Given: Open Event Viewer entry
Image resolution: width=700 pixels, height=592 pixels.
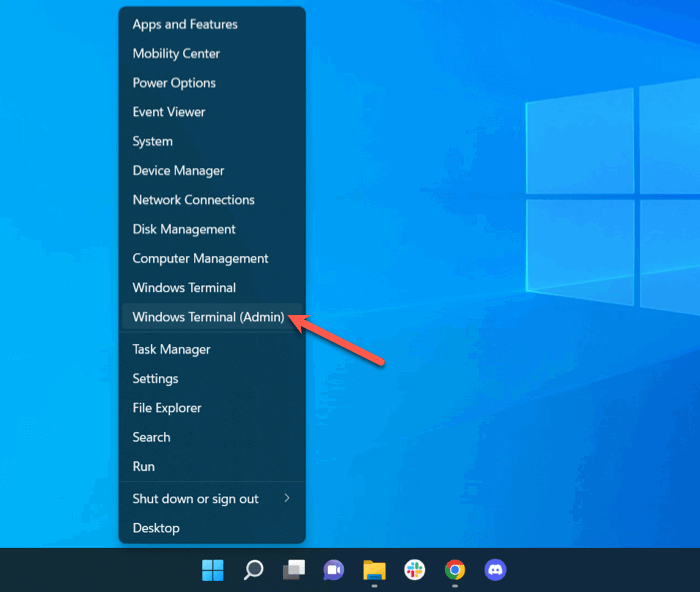Looking at the screenshot, I should tap(212, 112).
